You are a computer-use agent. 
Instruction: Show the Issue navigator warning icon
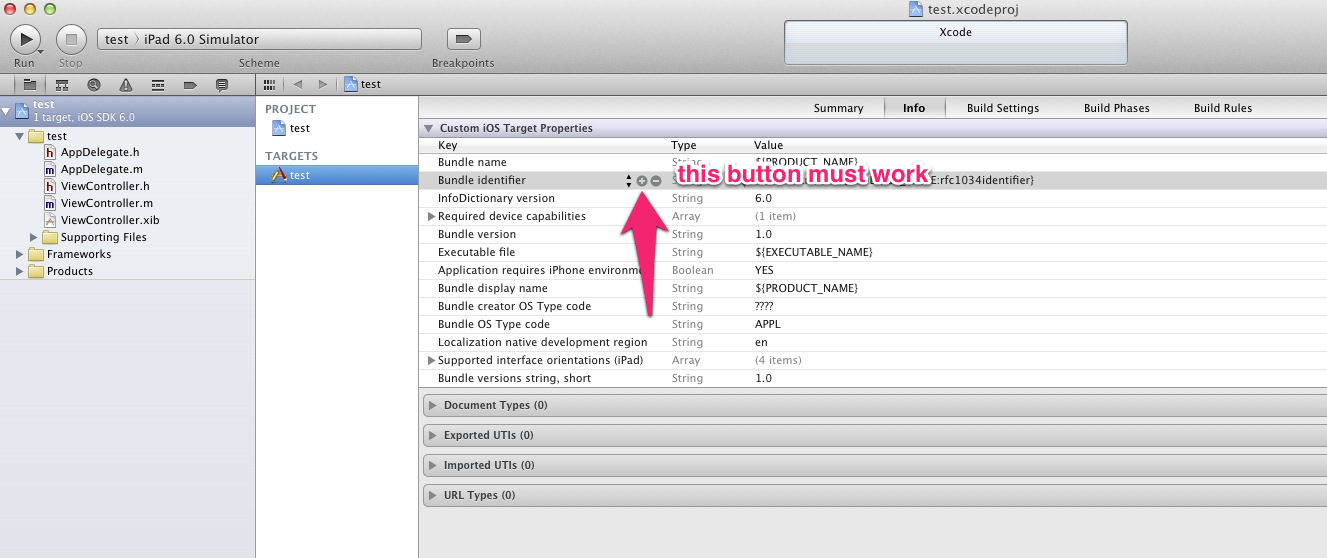[126, 85]
